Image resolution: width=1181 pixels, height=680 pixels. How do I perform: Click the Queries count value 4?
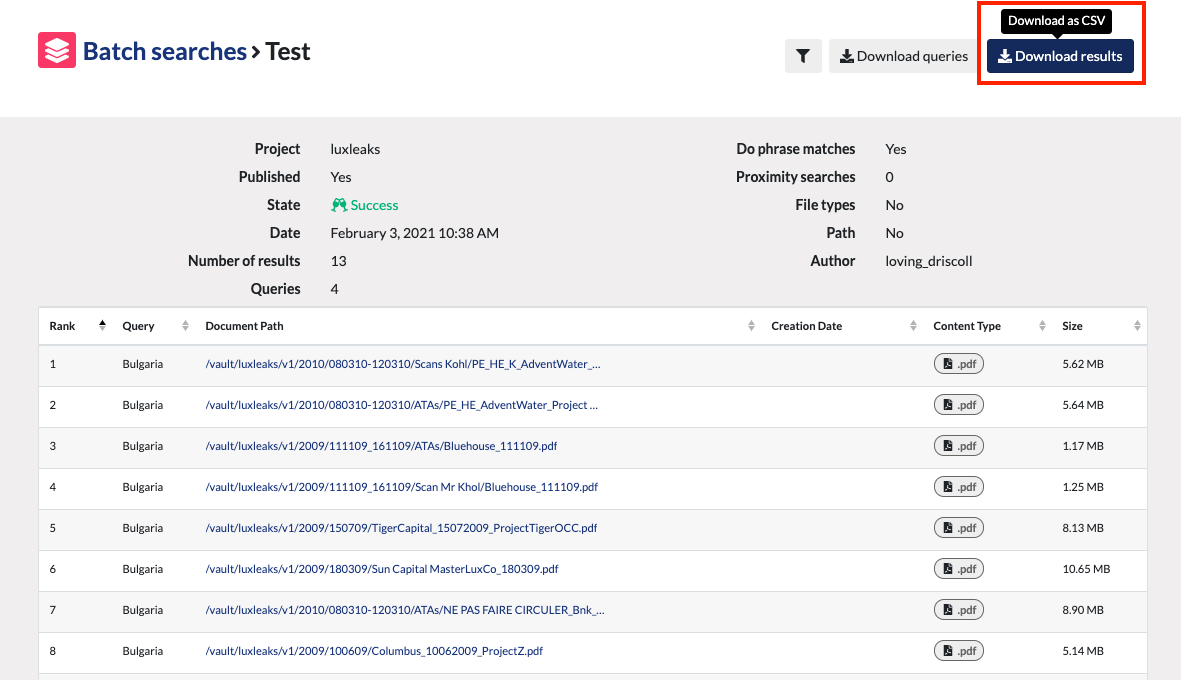pos(334,289)
